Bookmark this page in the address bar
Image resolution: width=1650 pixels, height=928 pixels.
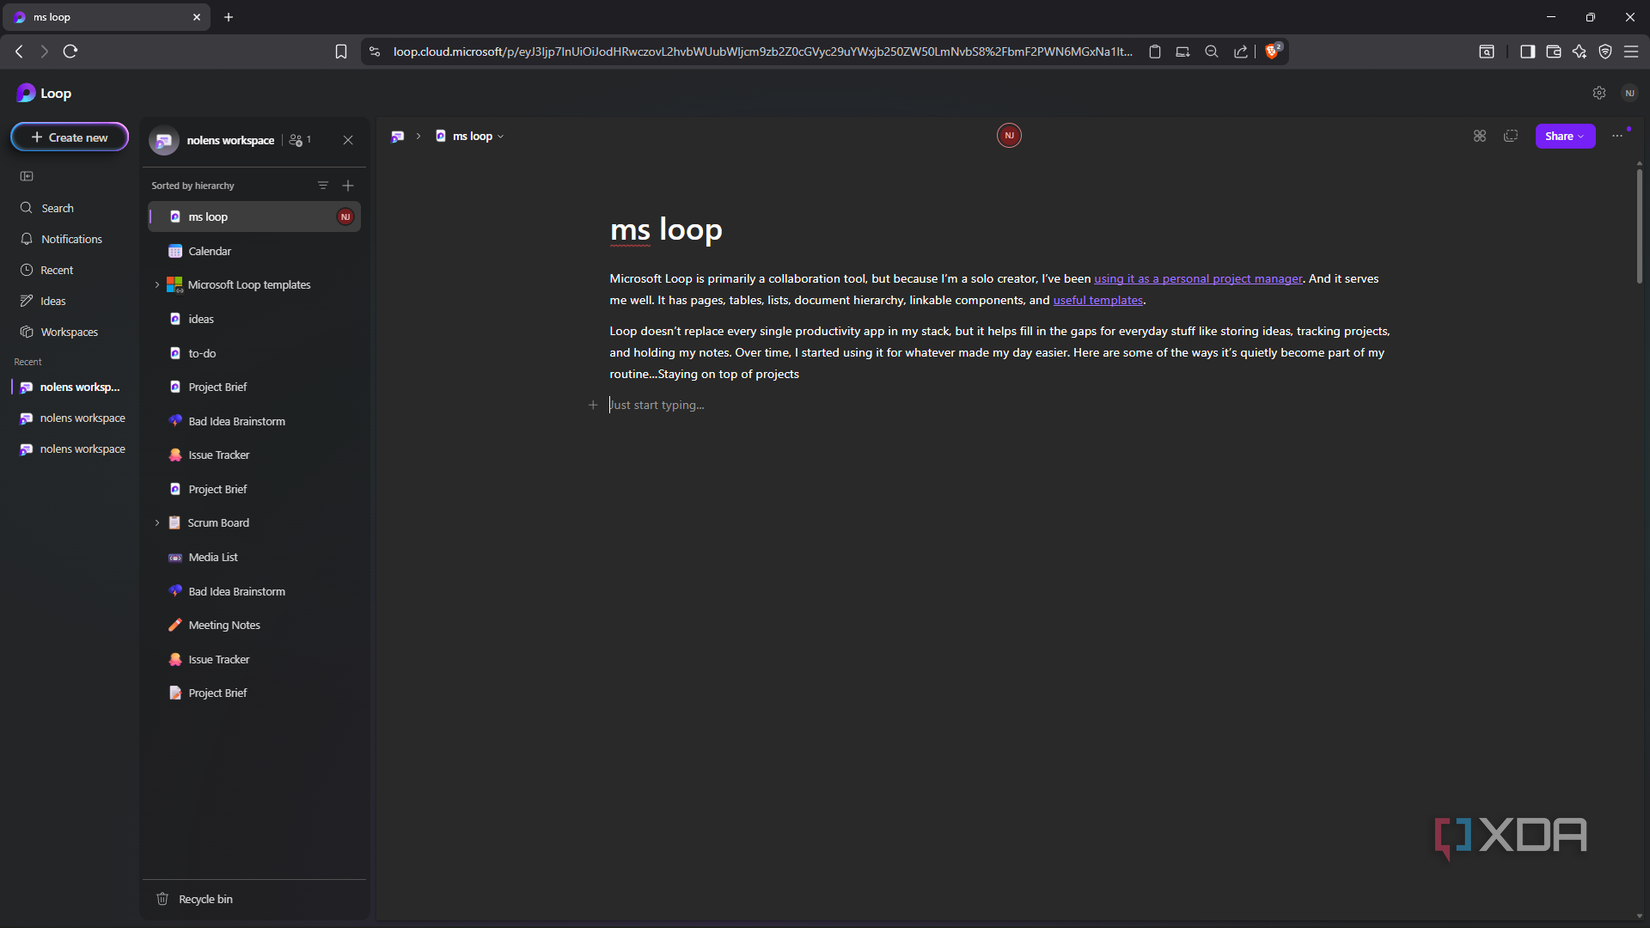point(341,51)
